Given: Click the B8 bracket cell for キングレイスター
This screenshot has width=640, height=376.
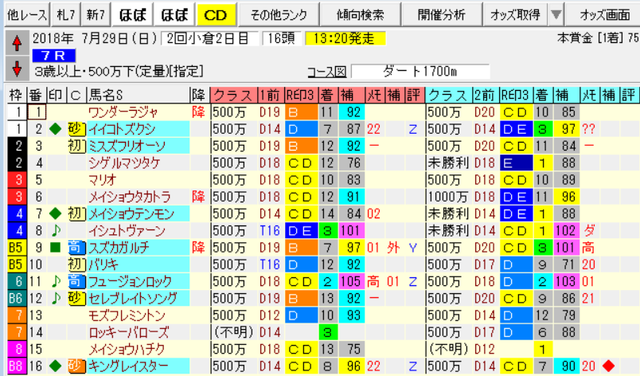Looking at the screenshot, I should [16, 366].
